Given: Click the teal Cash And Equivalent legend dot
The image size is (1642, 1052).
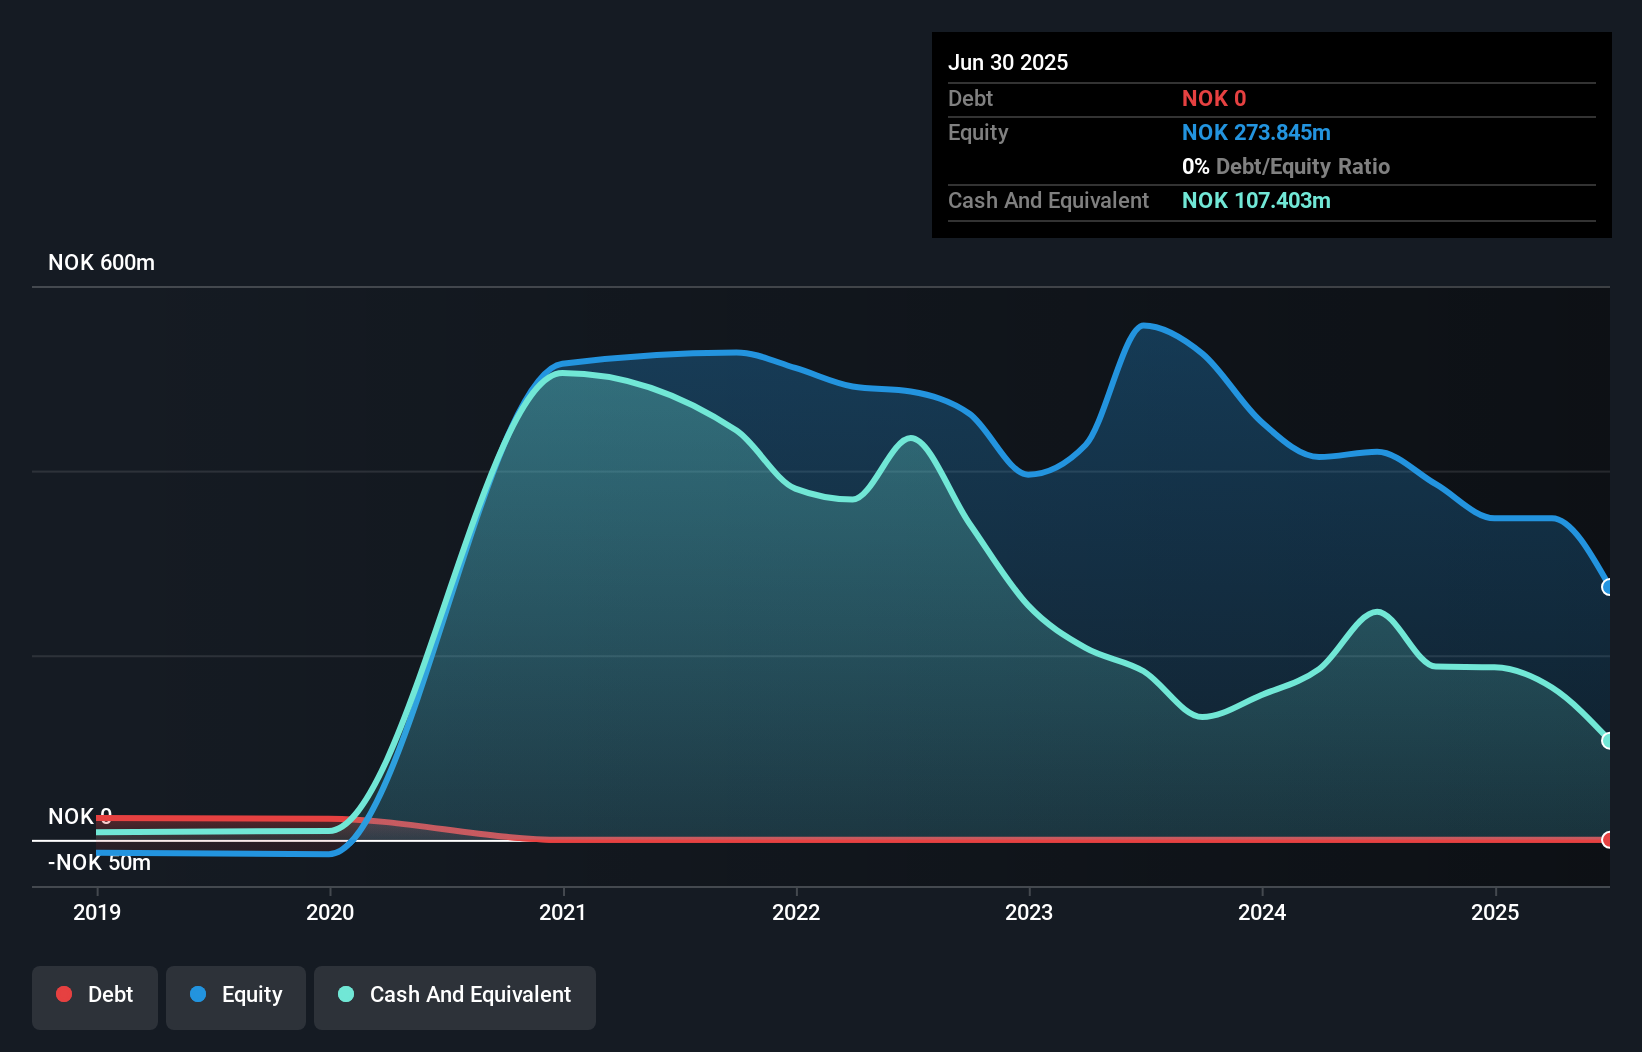Looking at the screenshot, I should tap(345, 994).
